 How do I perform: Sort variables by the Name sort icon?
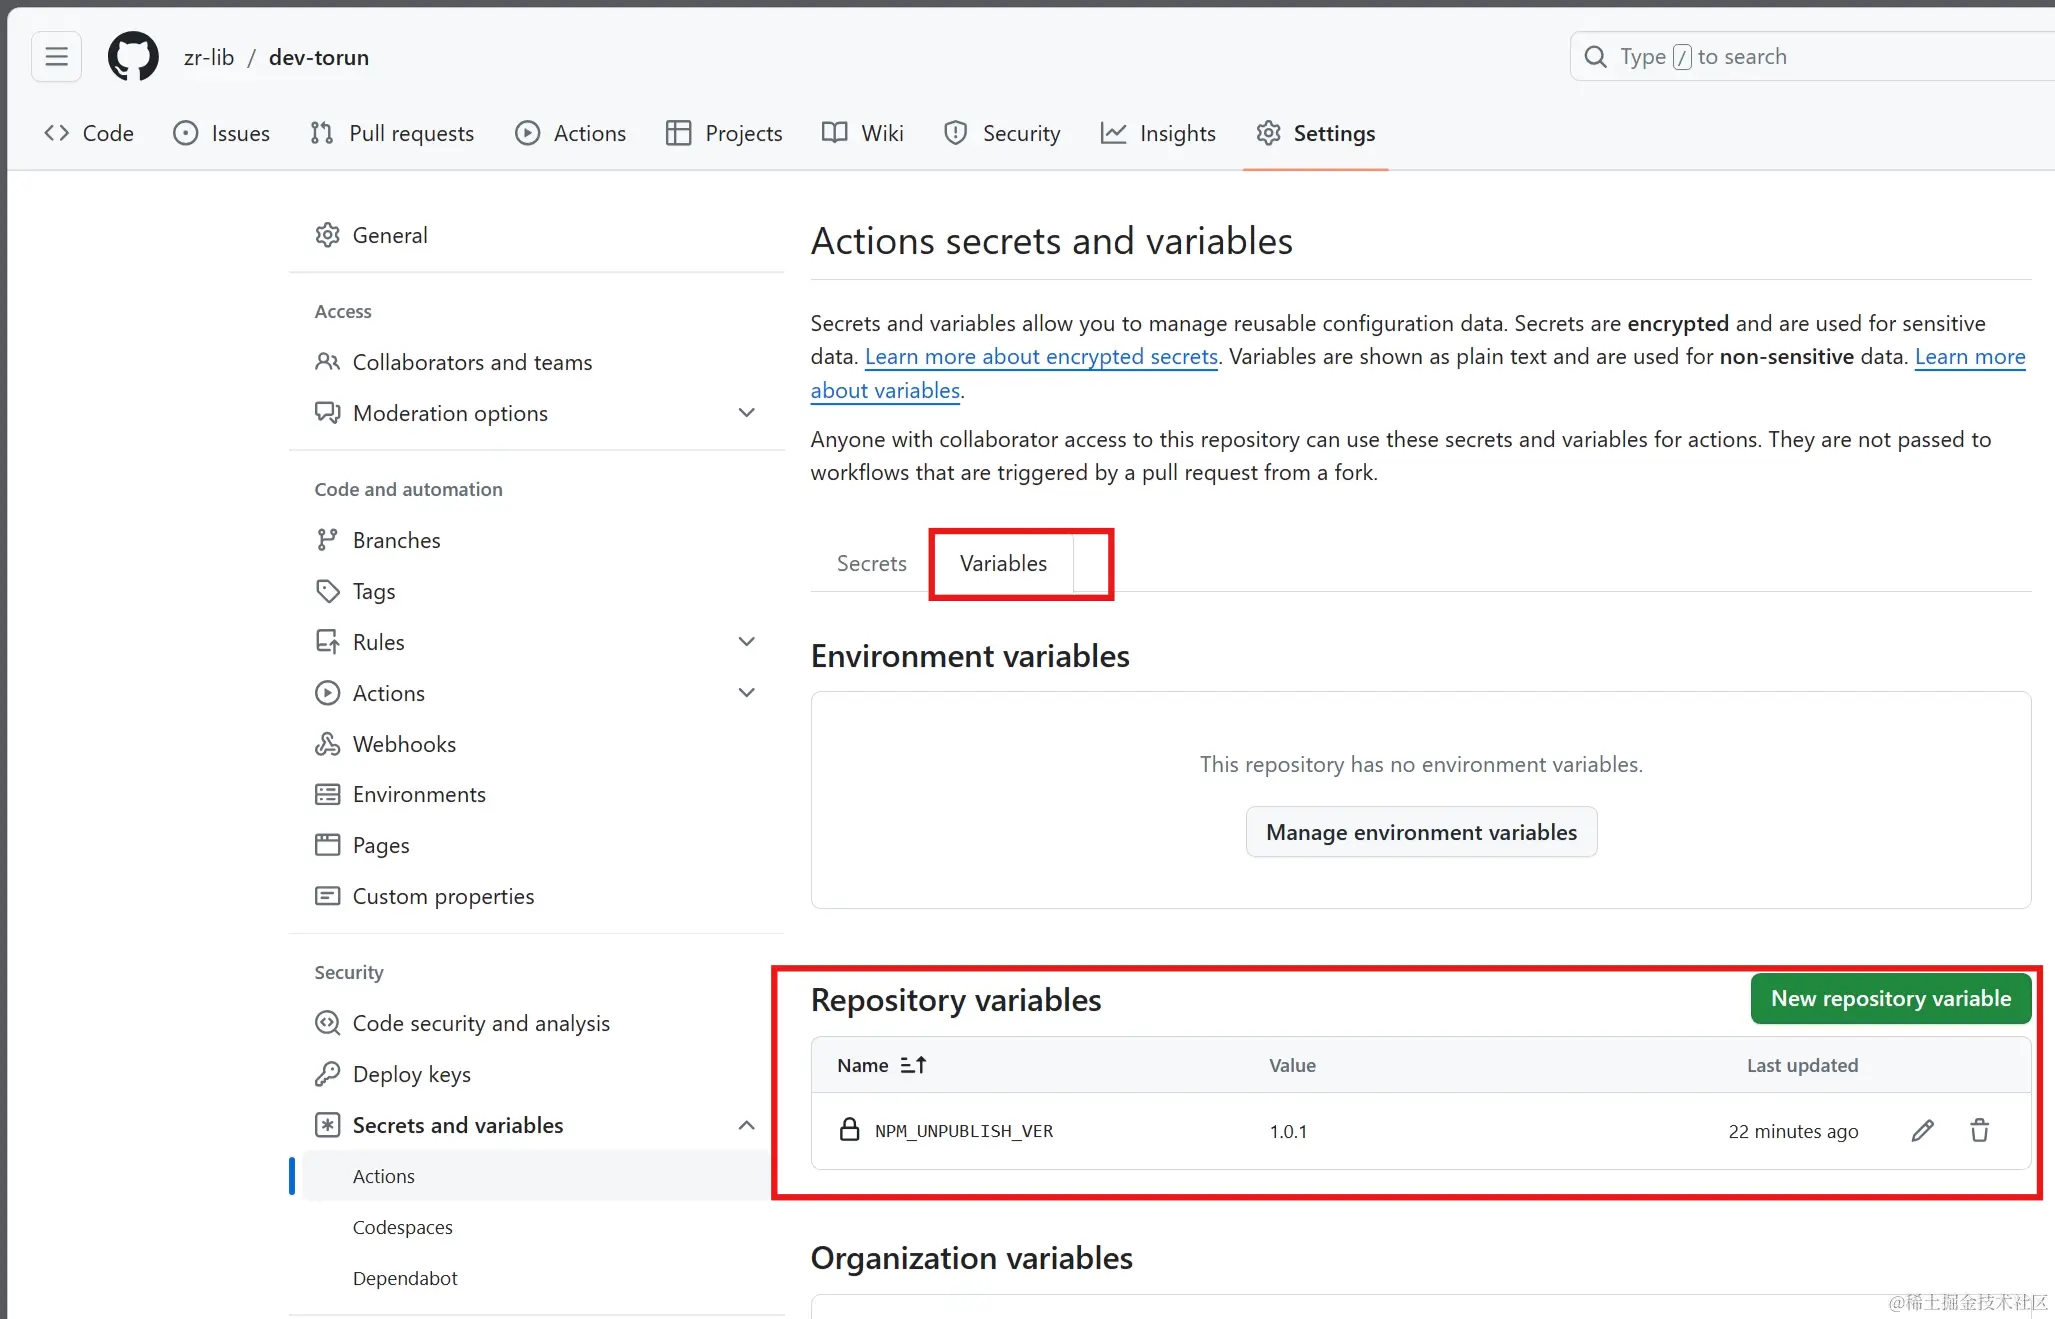coord(913,1065)
